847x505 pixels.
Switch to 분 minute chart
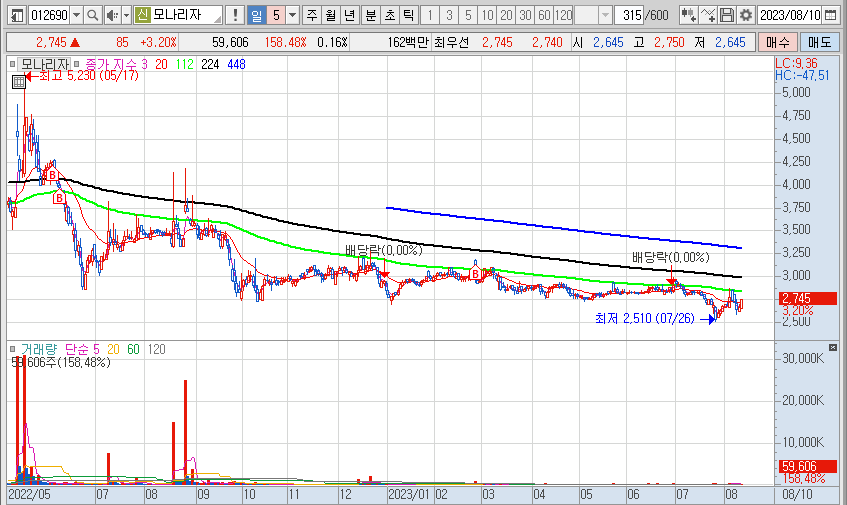coord(371,15)
